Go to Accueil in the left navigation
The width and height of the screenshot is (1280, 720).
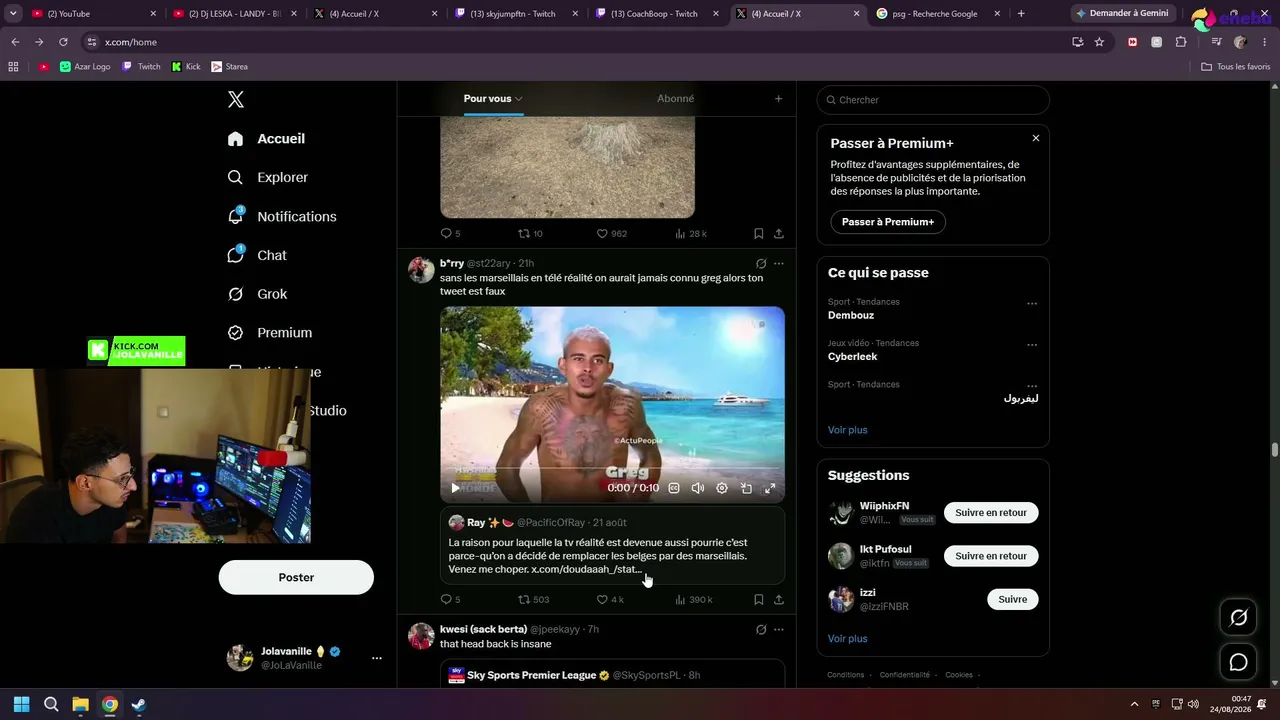[266, 139]
